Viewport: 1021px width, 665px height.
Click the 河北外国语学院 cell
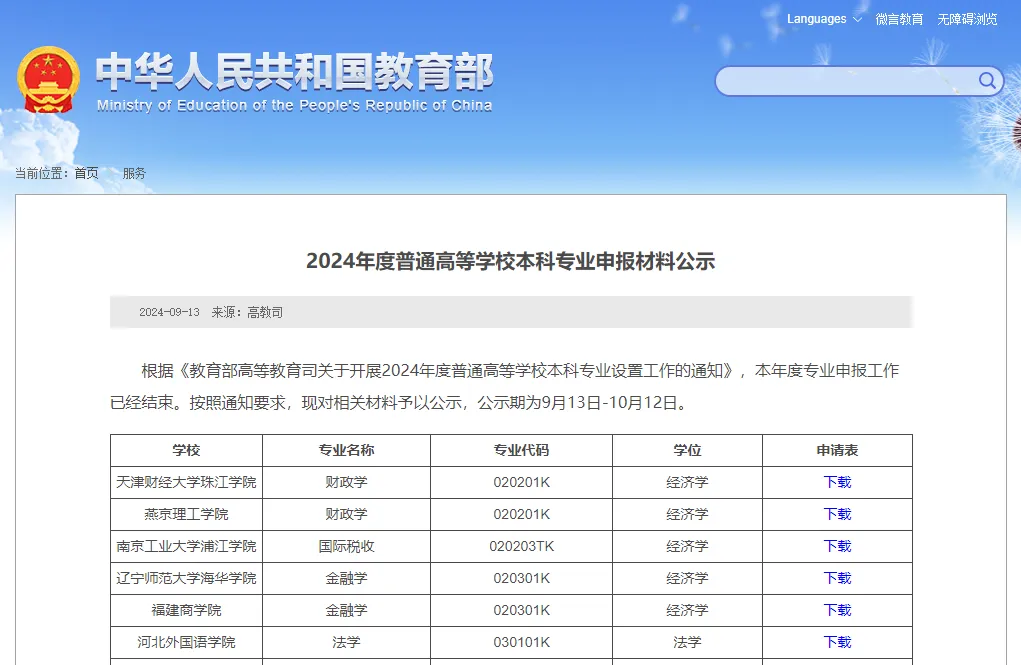186,642
